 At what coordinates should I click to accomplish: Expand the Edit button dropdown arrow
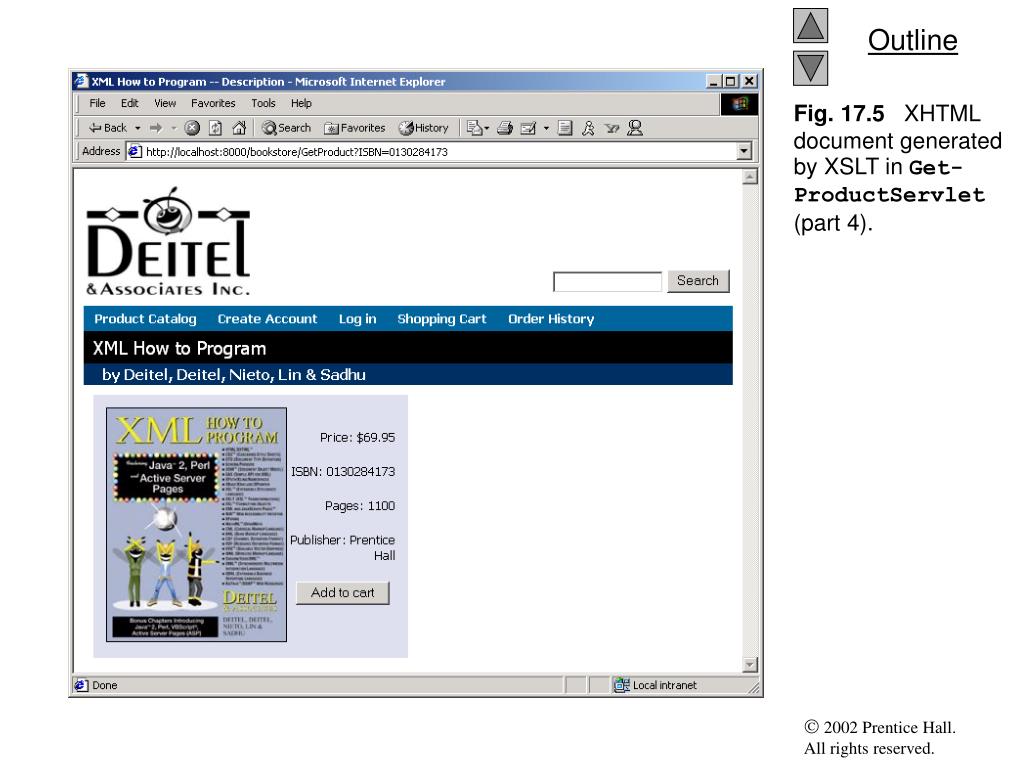pos(546,128)
